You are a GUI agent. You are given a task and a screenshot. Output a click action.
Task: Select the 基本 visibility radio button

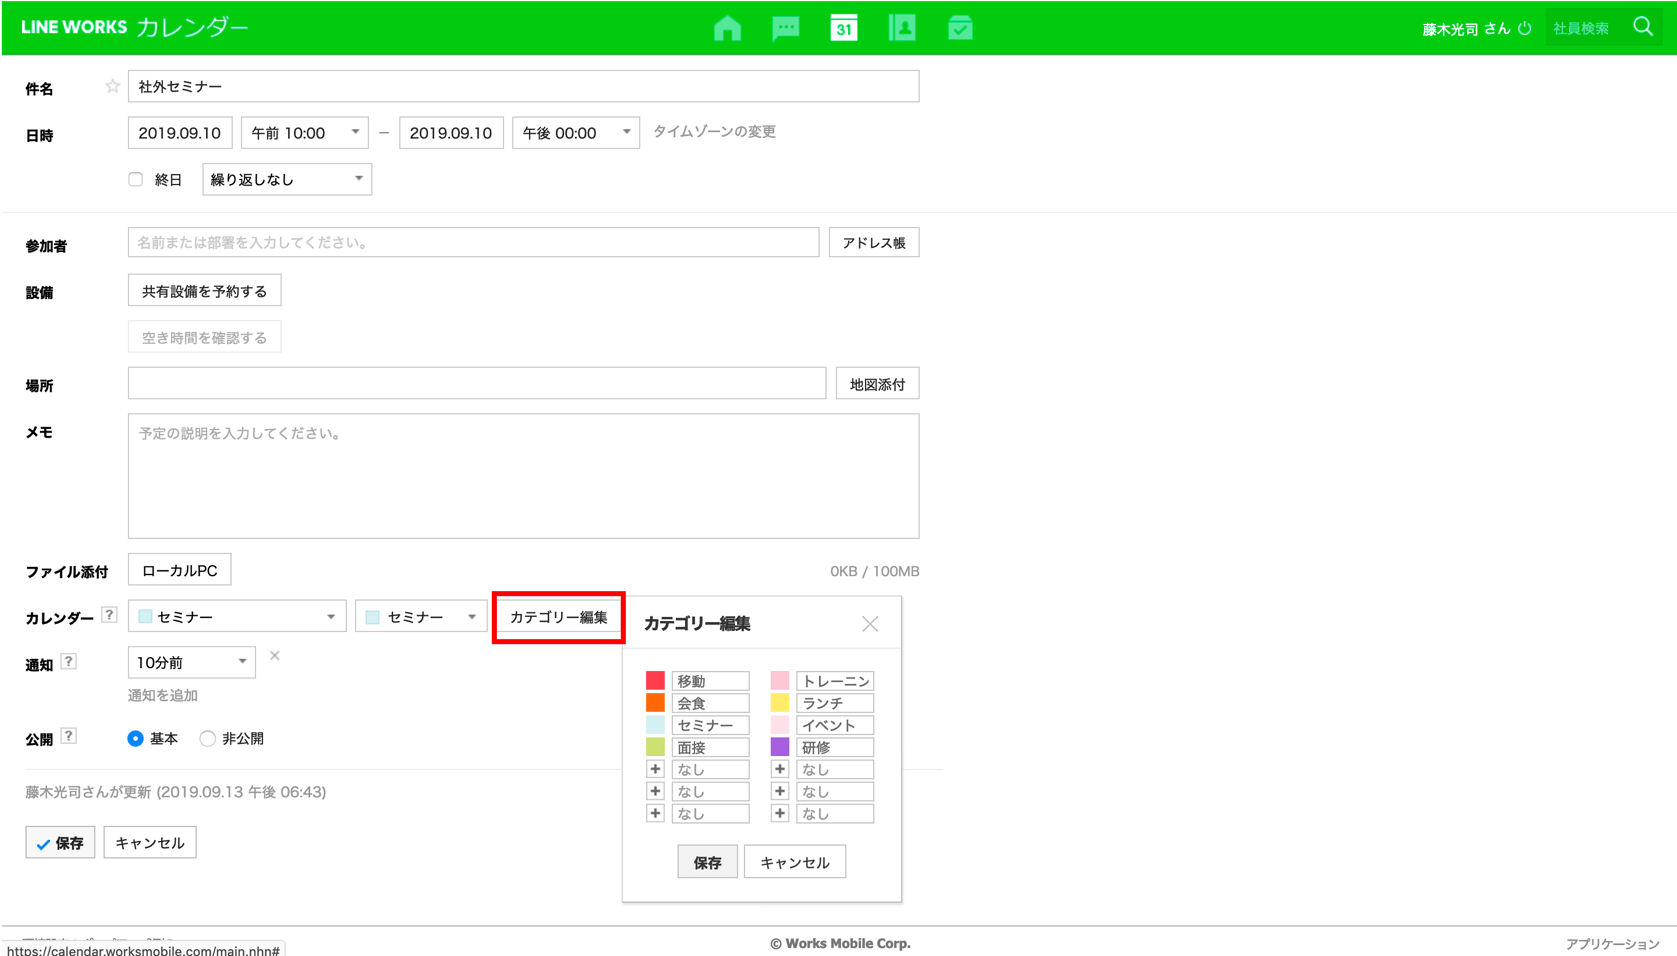pyautogui.click(x=136, y=739)
